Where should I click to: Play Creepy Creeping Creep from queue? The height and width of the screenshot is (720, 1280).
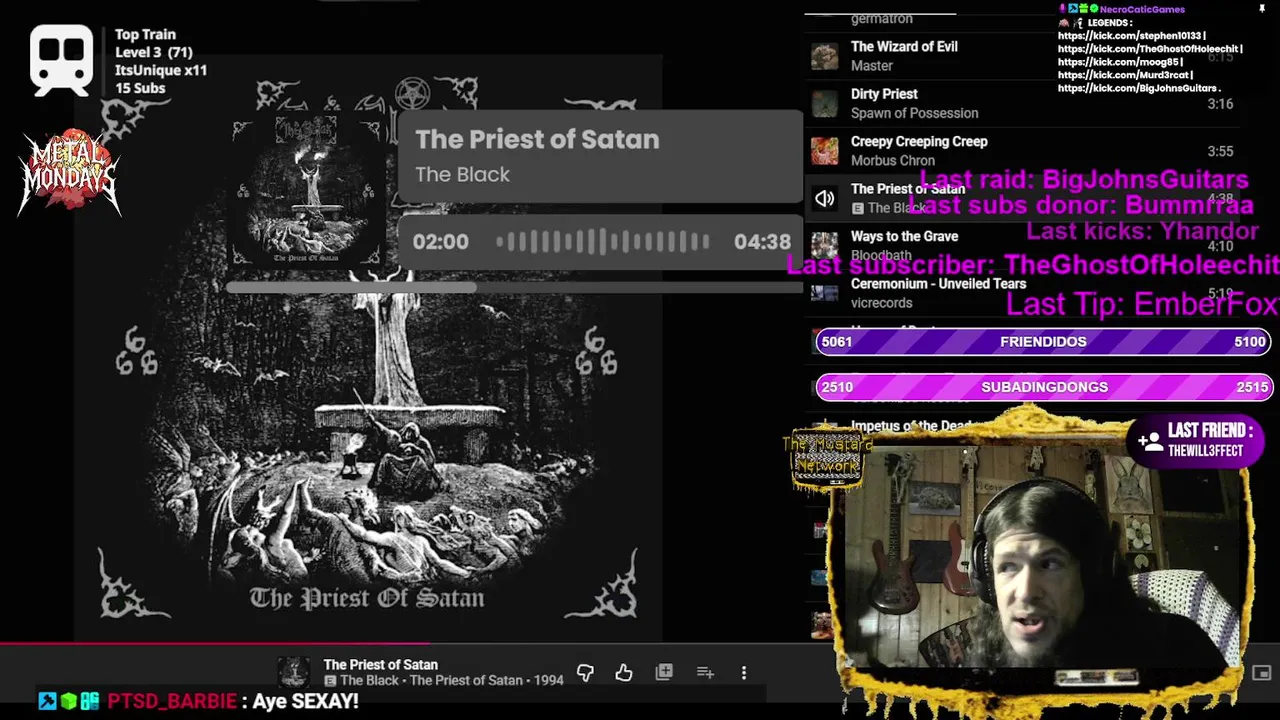(1022, 151)
